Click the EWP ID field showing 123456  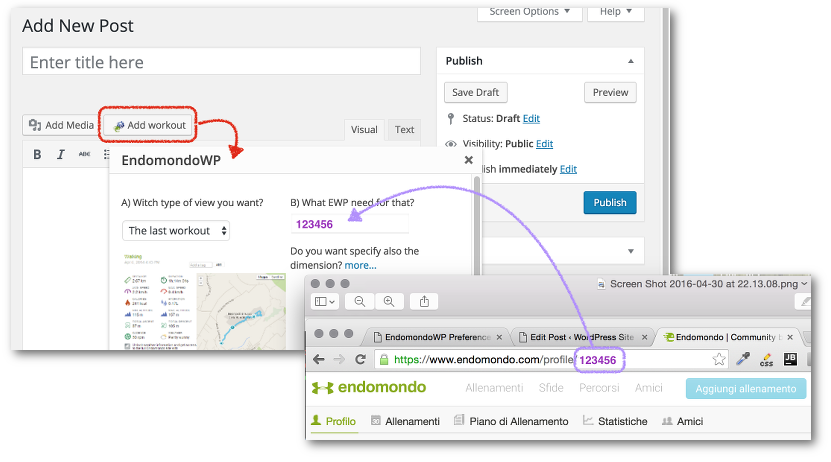[350, 224]
